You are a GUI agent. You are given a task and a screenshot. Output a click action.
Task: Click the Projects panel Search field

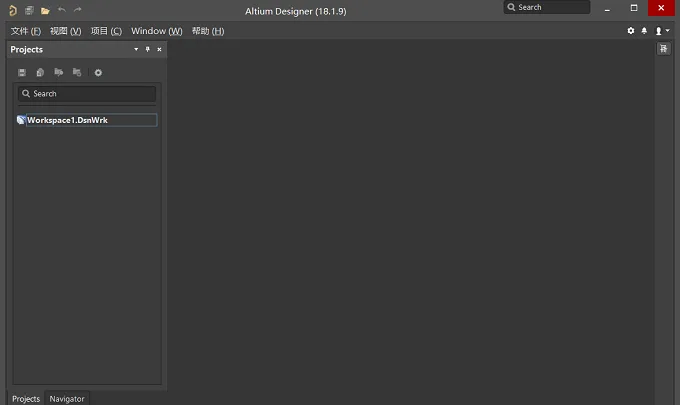87,94
